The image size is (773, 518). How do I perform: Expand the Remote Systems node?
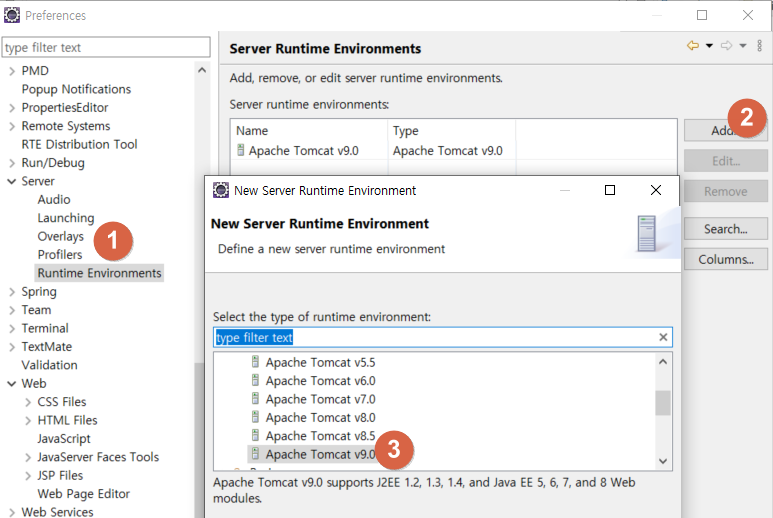point(12,127)
